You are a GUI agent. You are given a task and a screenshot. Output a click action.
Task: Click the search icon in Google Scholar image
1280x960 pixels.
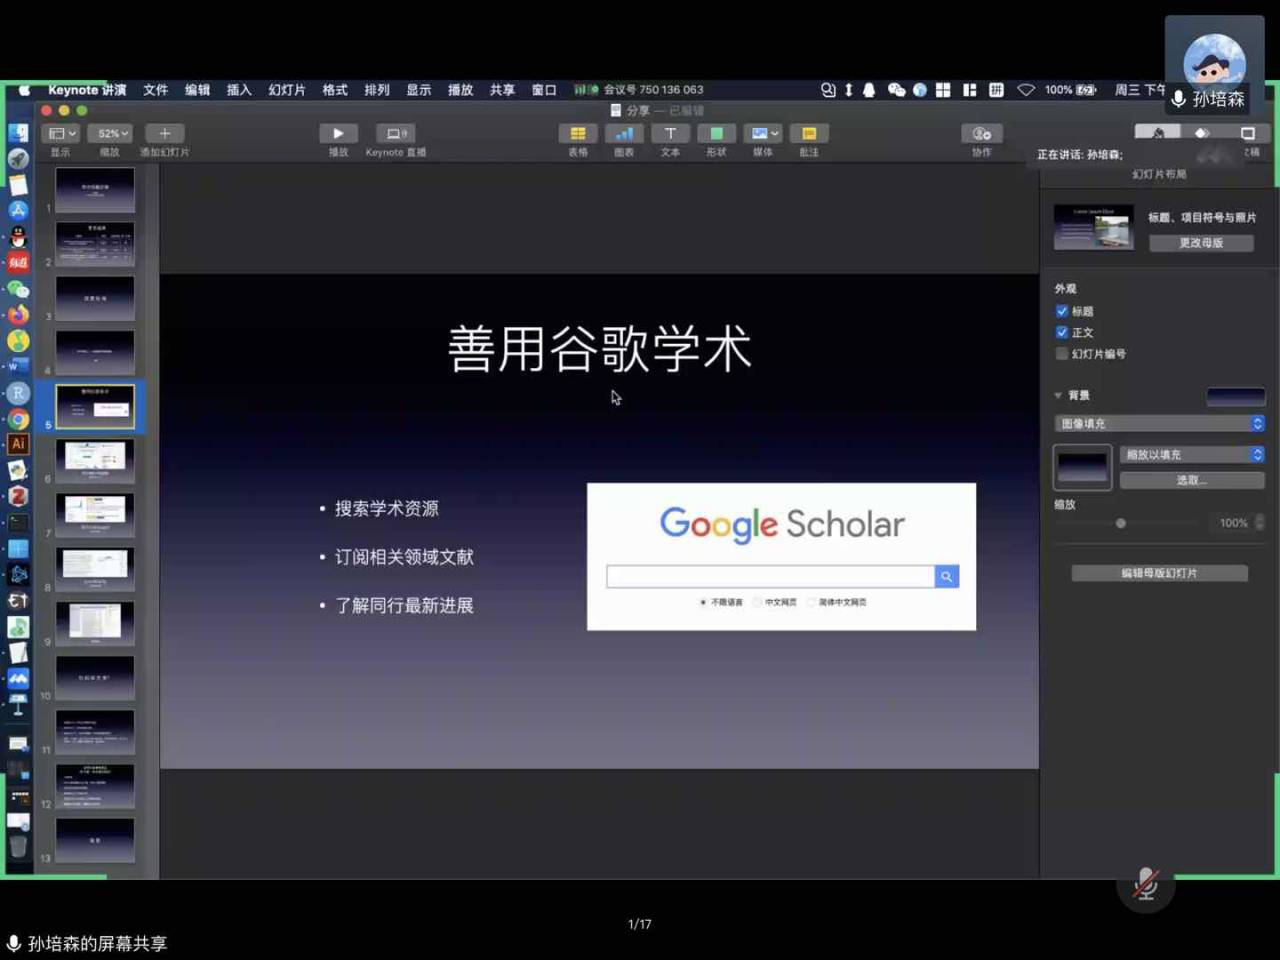coord(946,576)
